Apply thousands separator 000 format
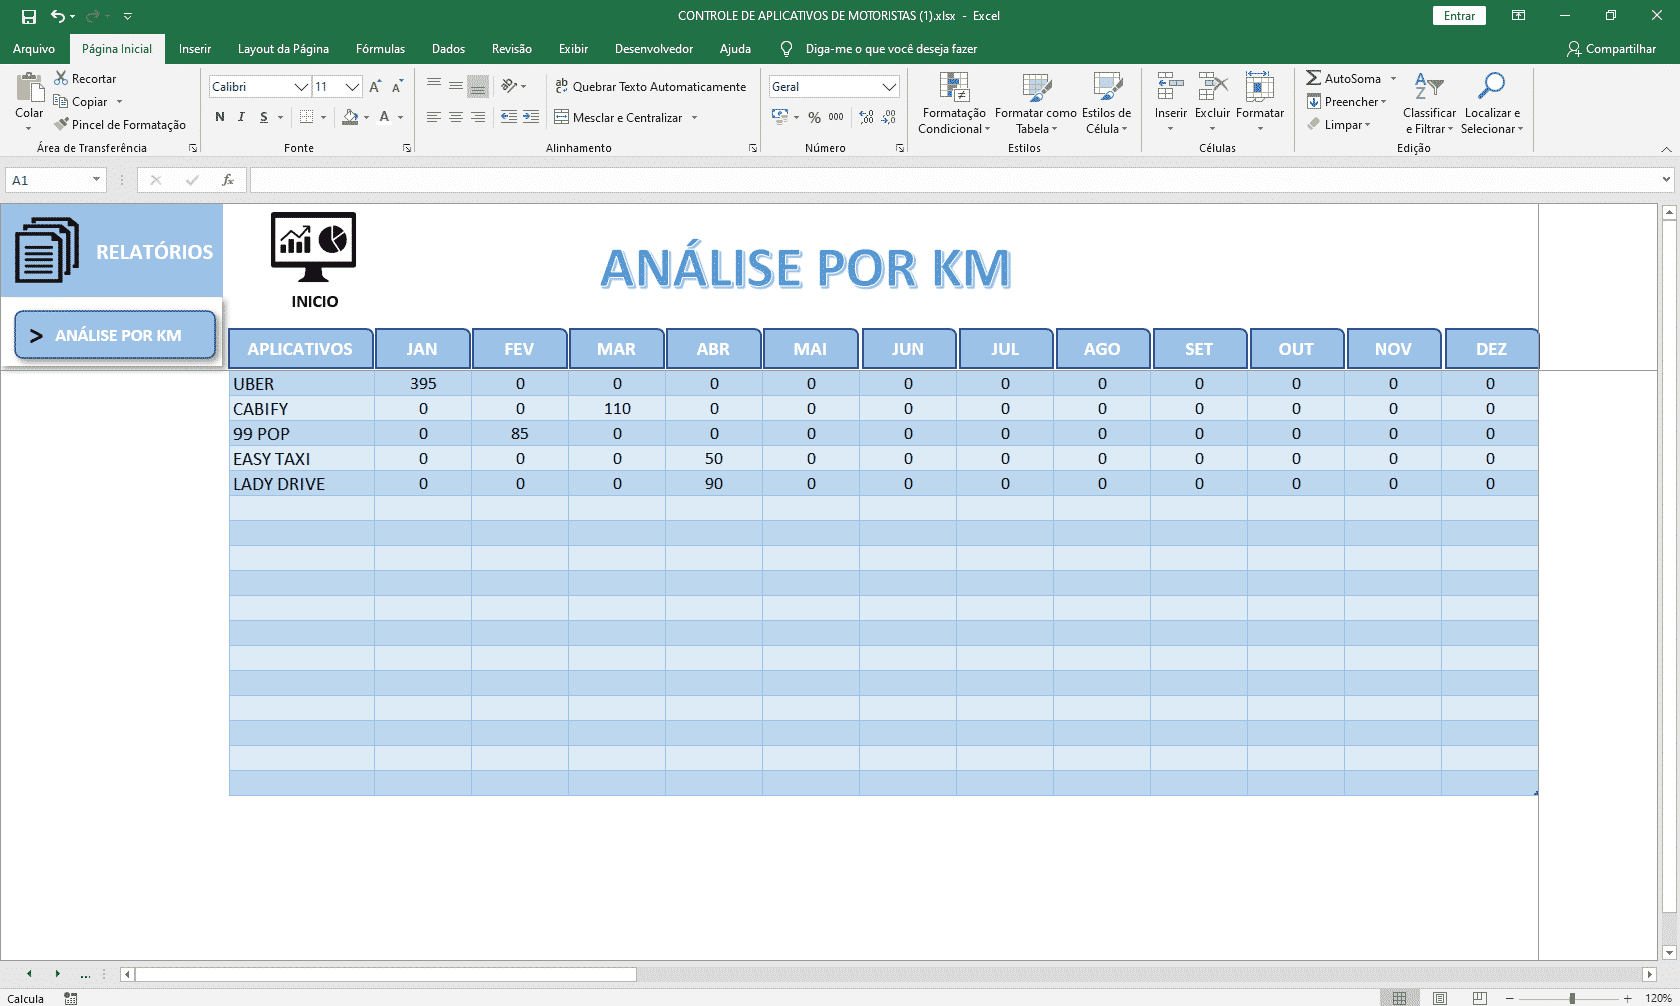 coord(836,117)
